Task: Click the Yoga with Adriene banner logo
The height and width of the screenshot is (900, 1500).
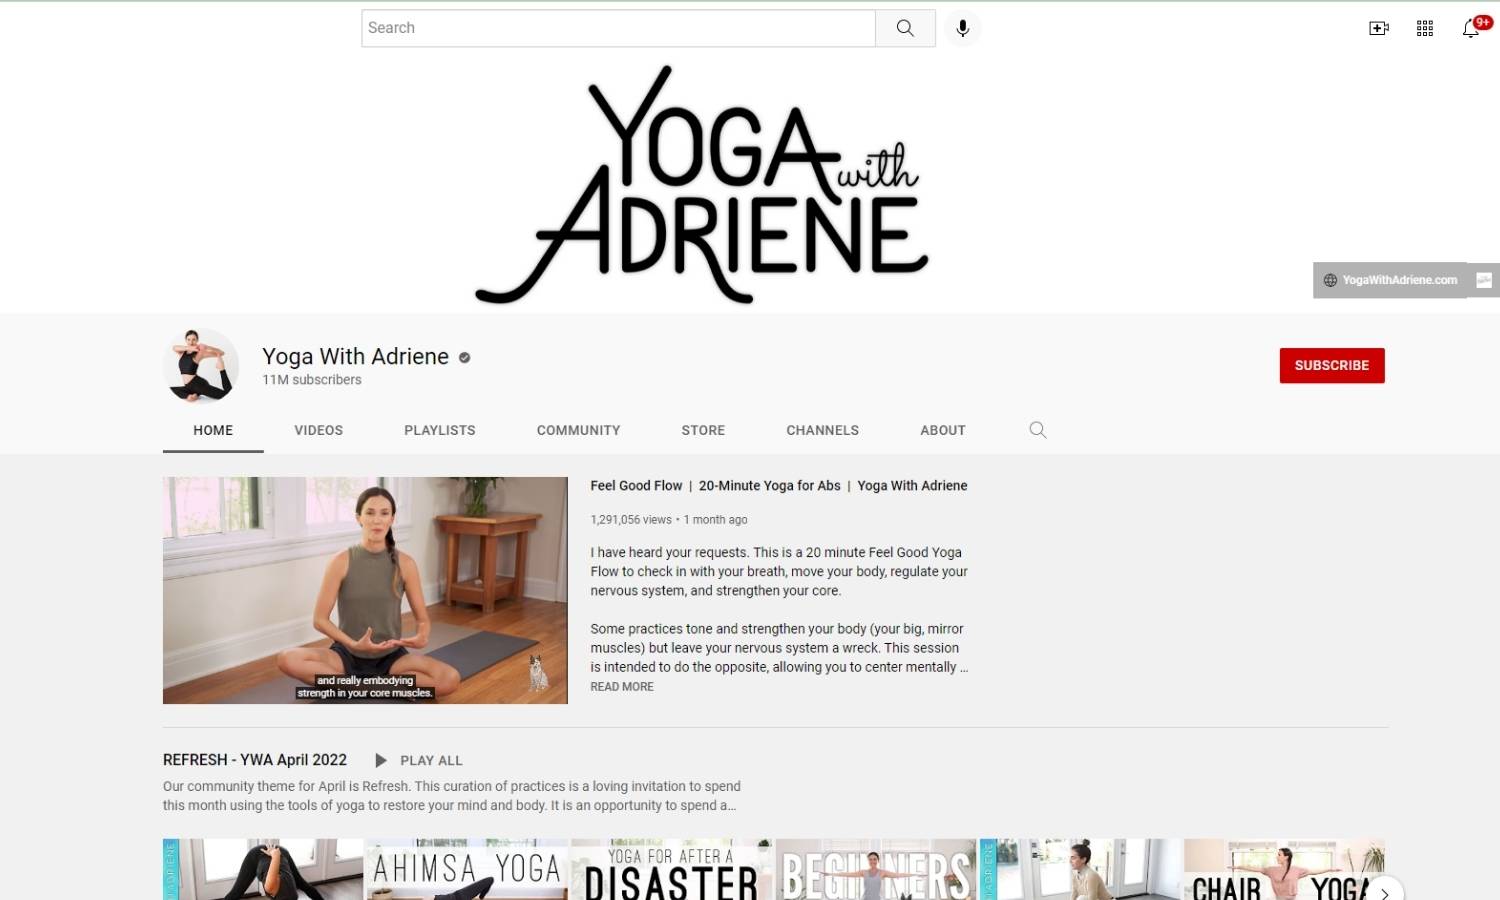Action: [x=703, y=185]
